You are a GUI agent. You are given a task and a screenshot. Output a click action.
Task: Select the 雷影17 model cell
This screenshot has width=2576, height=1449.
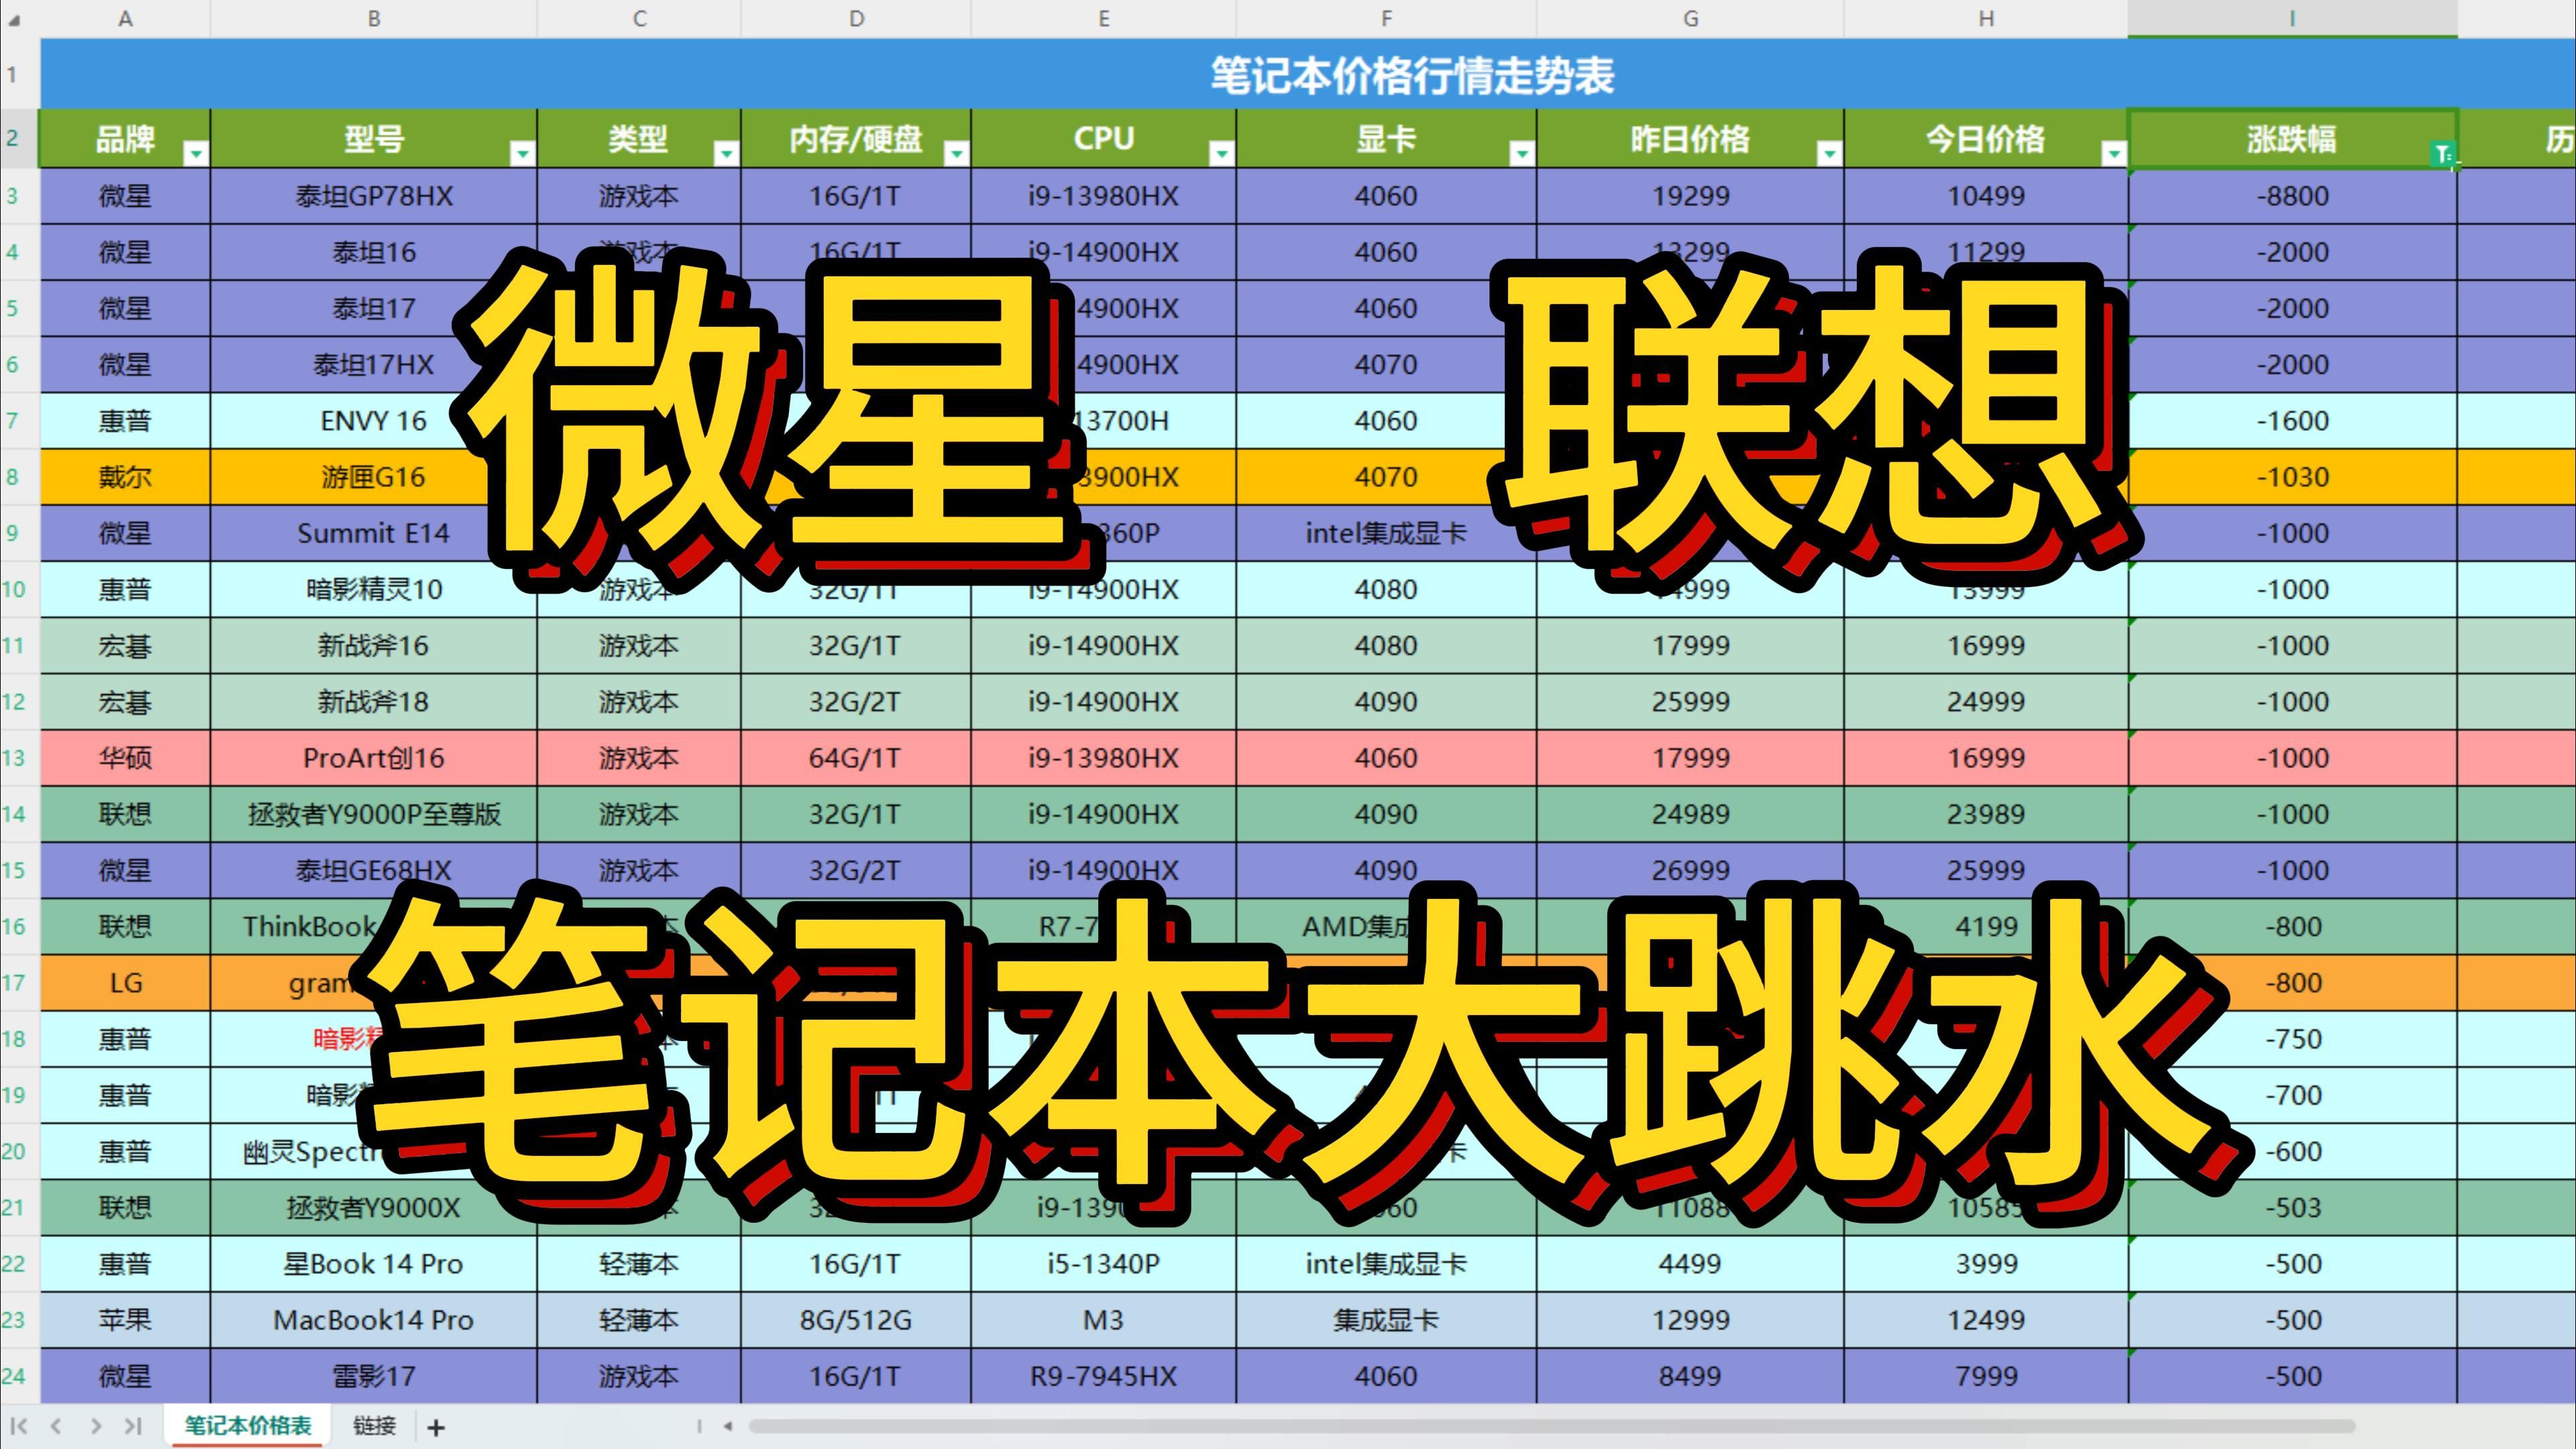(373, 1375)
